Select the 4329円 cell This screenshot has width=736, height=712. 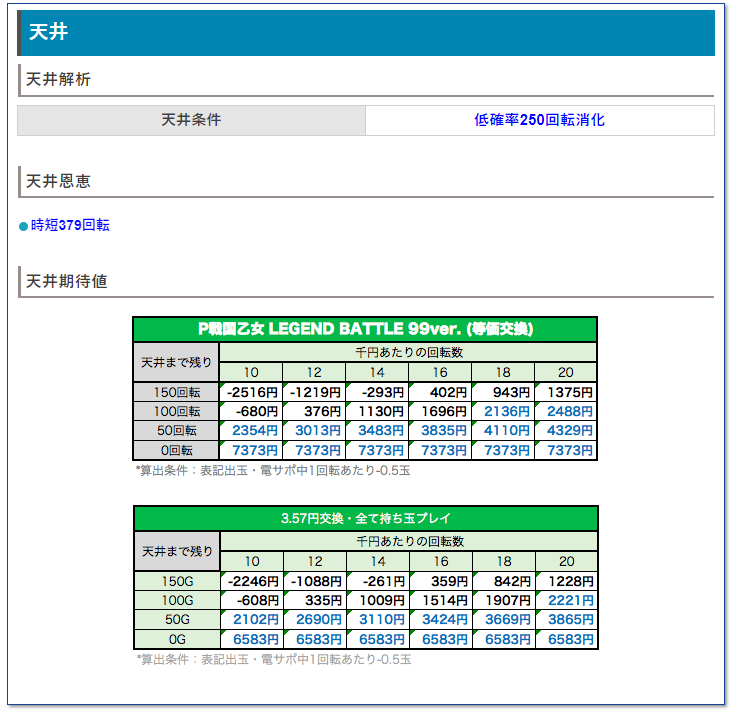click(566, 430)
